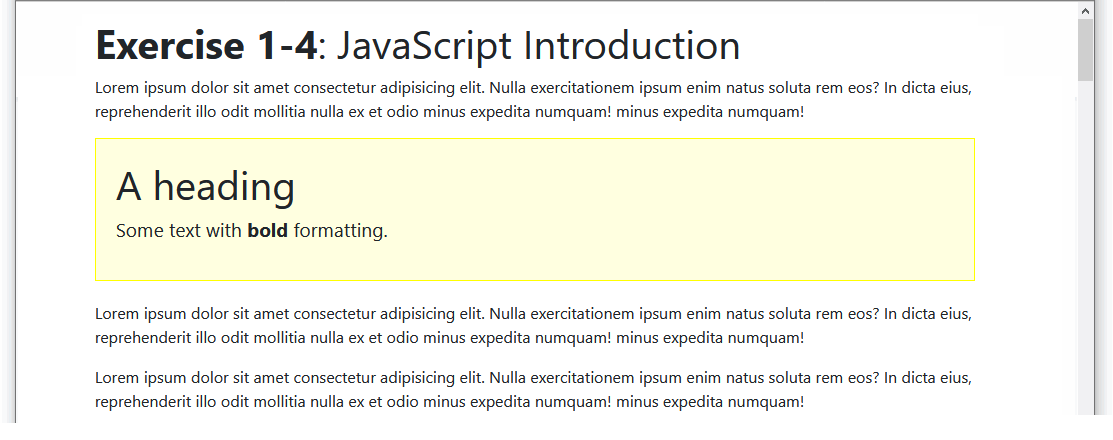Click the scrollbar track below the thumb

click(1085, 250)
